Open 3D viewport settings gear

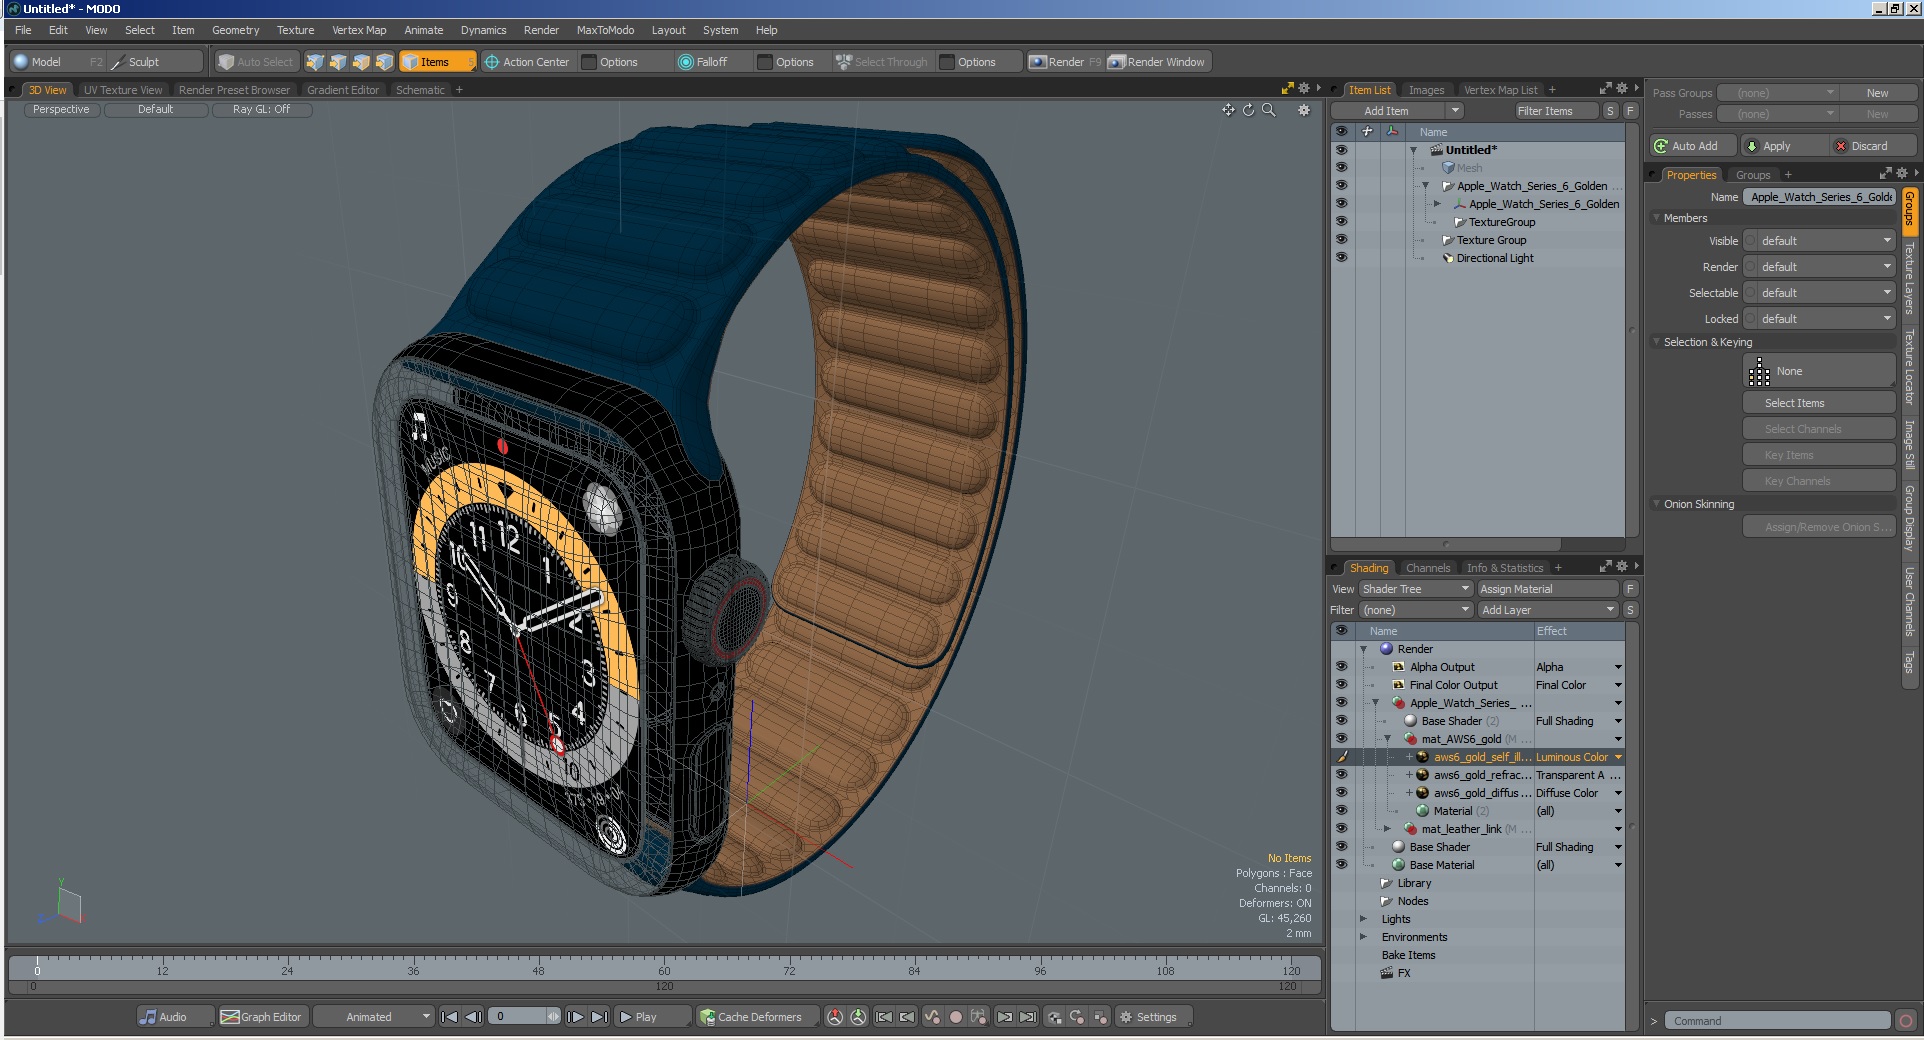[1304, 110]
